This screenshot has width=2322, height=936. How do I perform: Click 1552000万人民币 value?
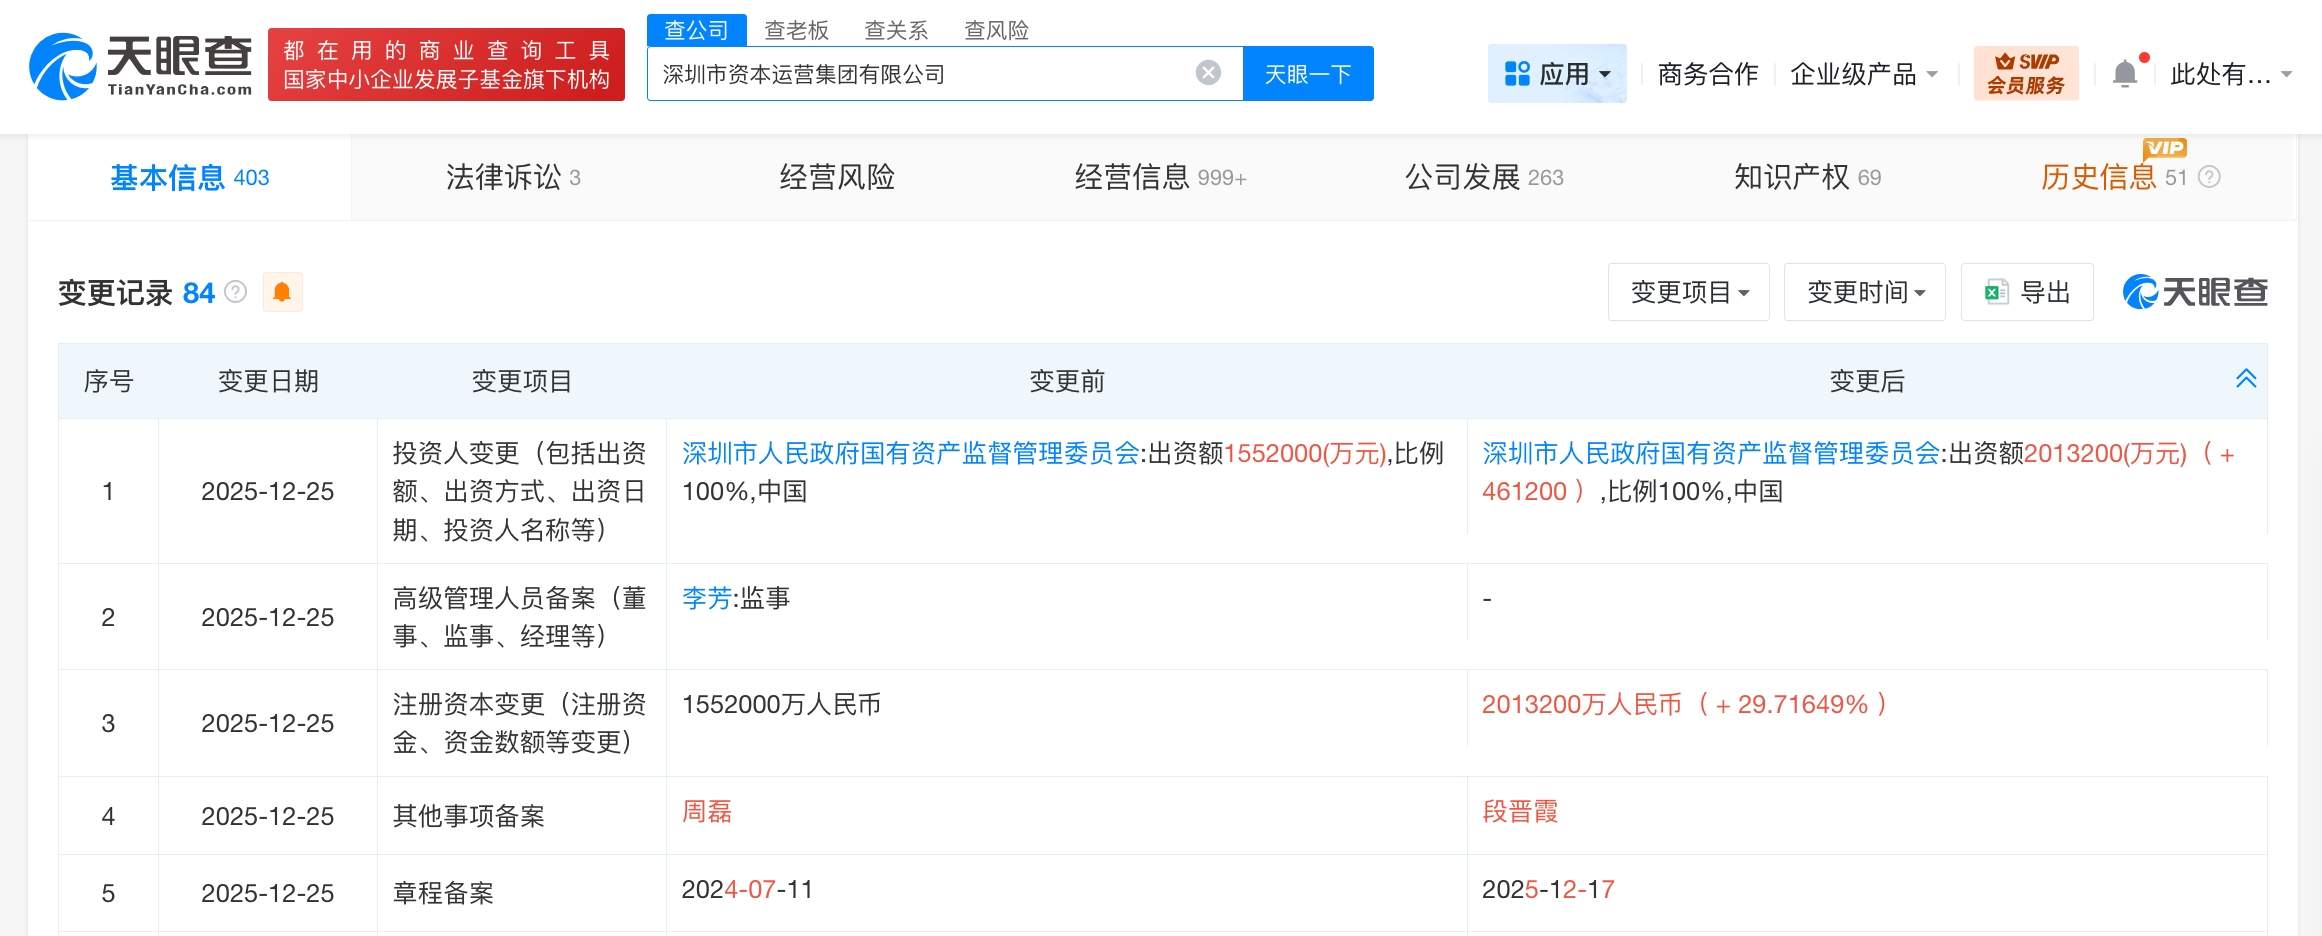pos(781,704)
